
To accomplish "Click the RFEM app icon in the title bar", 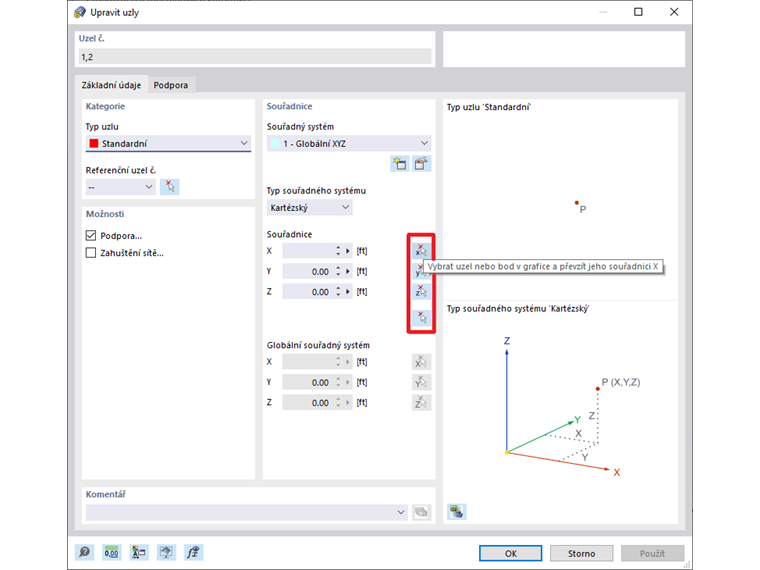I will [x=80, y=12].
